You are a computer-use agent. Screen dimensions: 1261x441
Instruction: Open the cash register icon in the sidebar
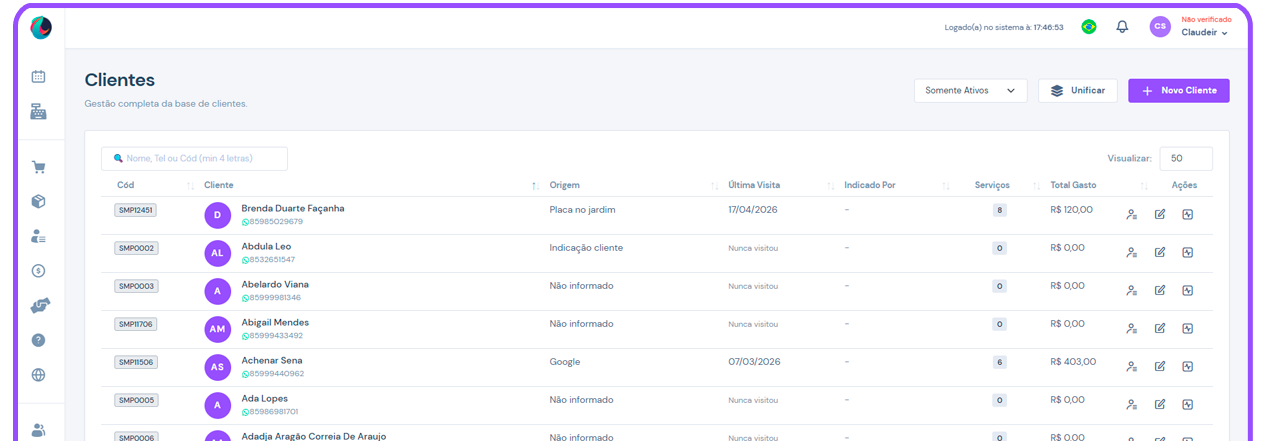click(x=39, y=111)
